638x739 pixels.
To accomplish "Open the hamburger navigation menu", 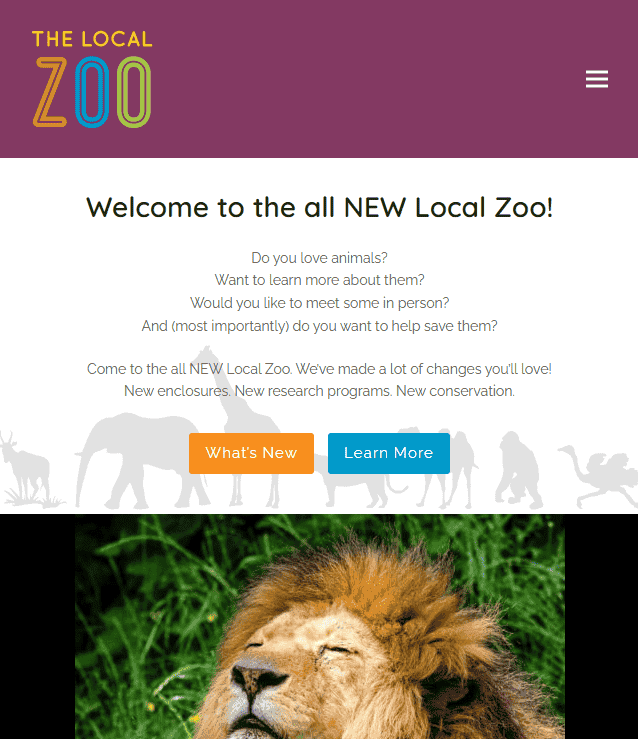I will (597, 79).
